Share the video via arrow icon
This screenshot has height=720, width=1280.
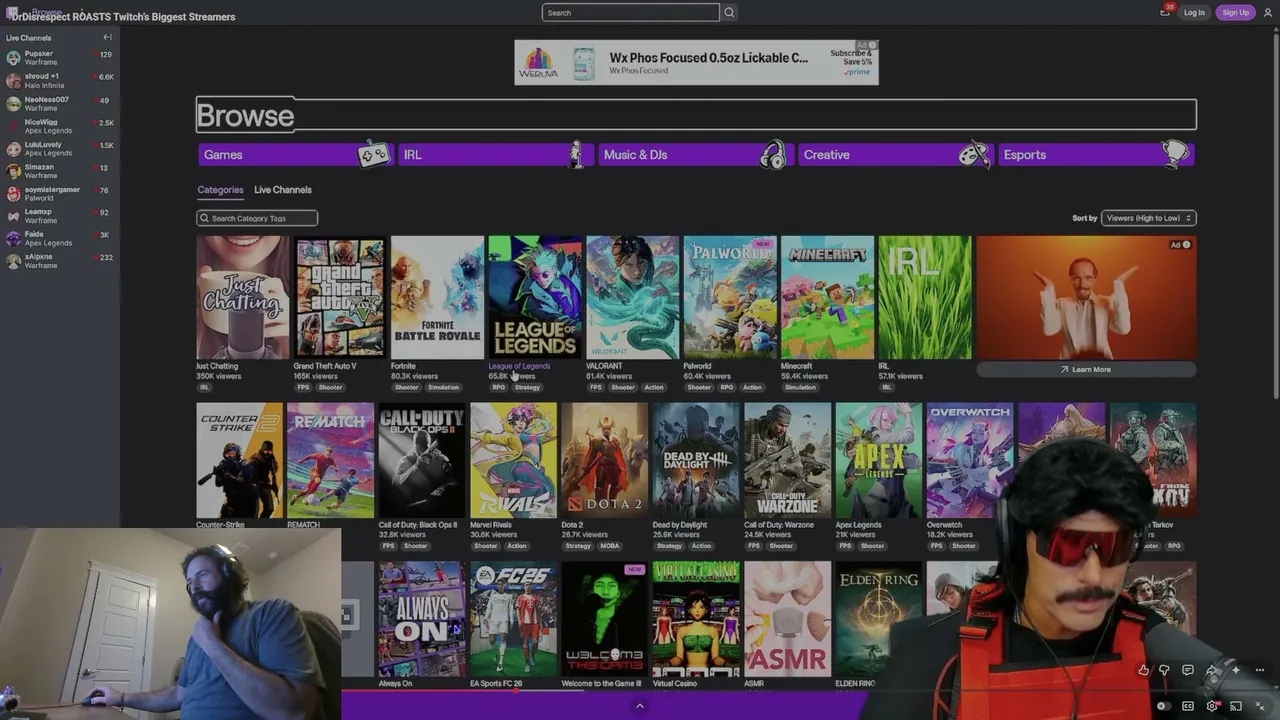click(x=1212, y=670)
